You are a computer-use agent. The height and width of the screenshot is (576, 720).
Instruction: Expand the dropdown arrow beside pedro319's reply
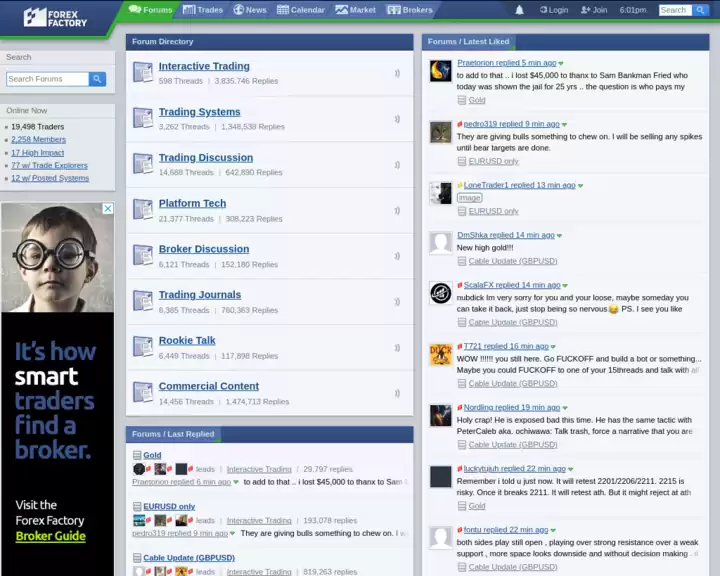coord(564,125)
